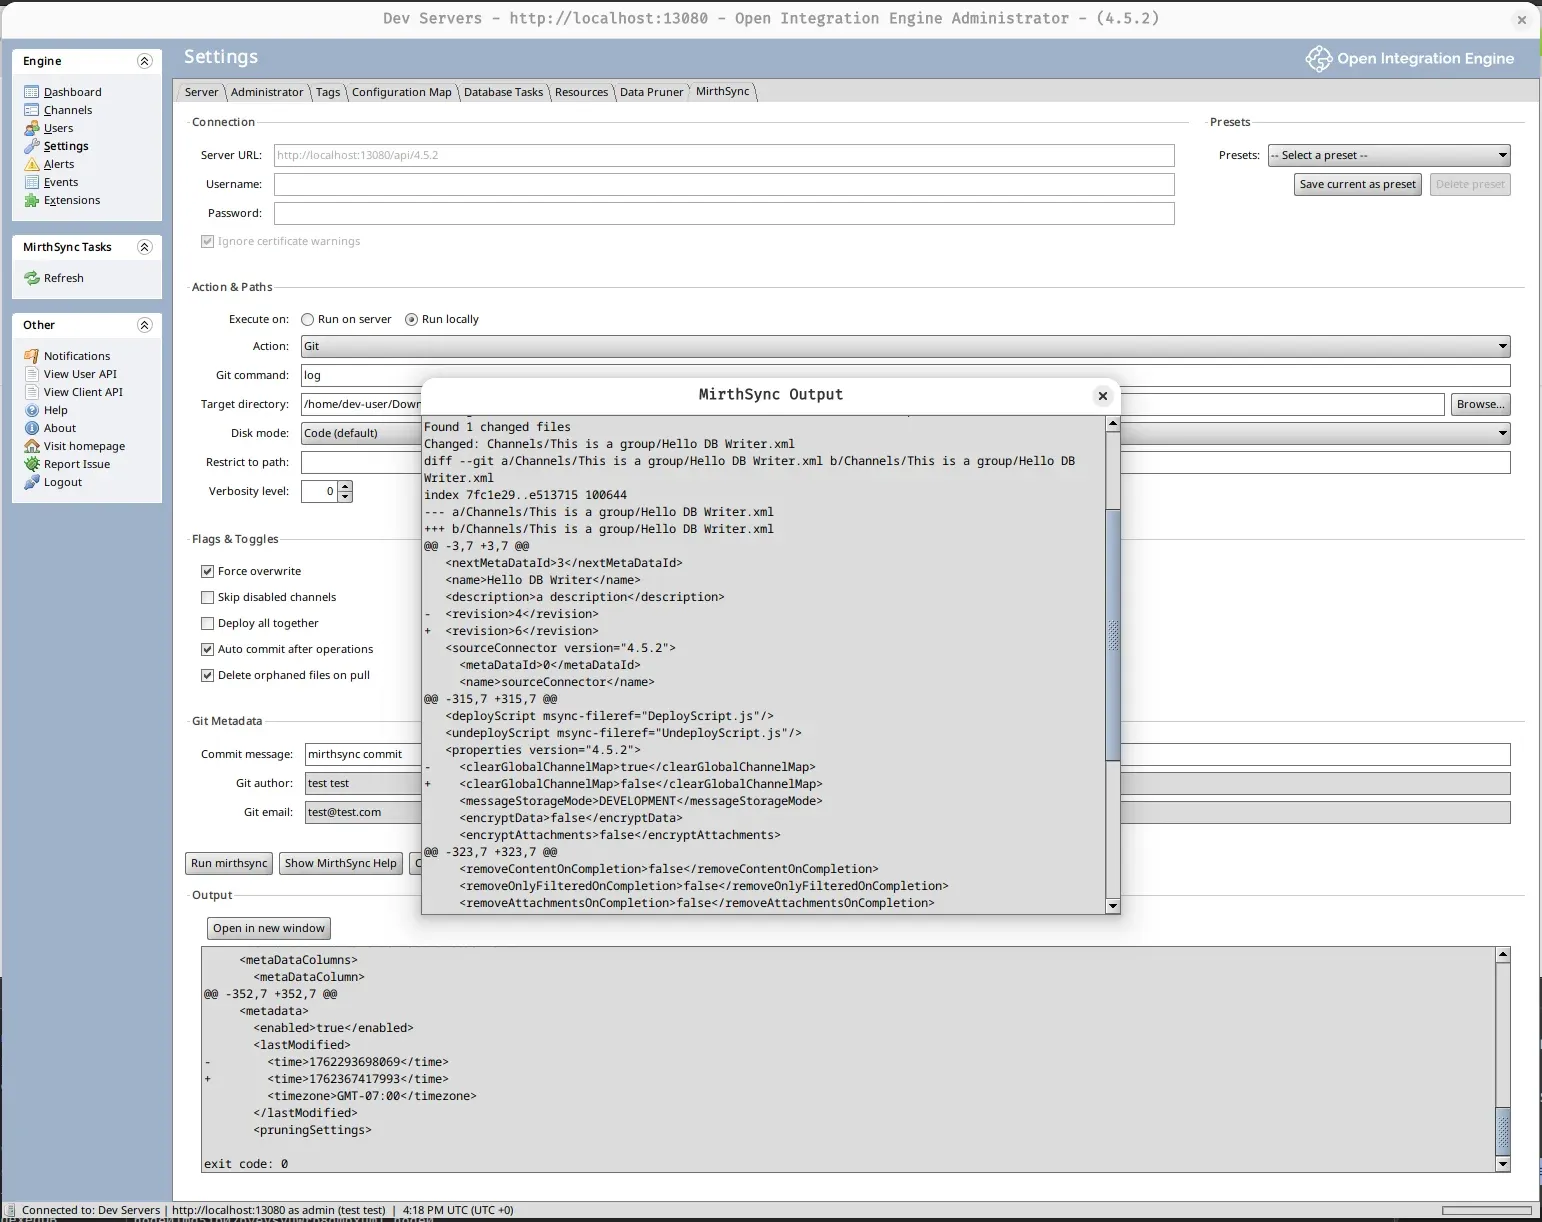Click the Refresh icon under MirthSync Tasks
This screenshot has height=1222, width=1542.
31,278
